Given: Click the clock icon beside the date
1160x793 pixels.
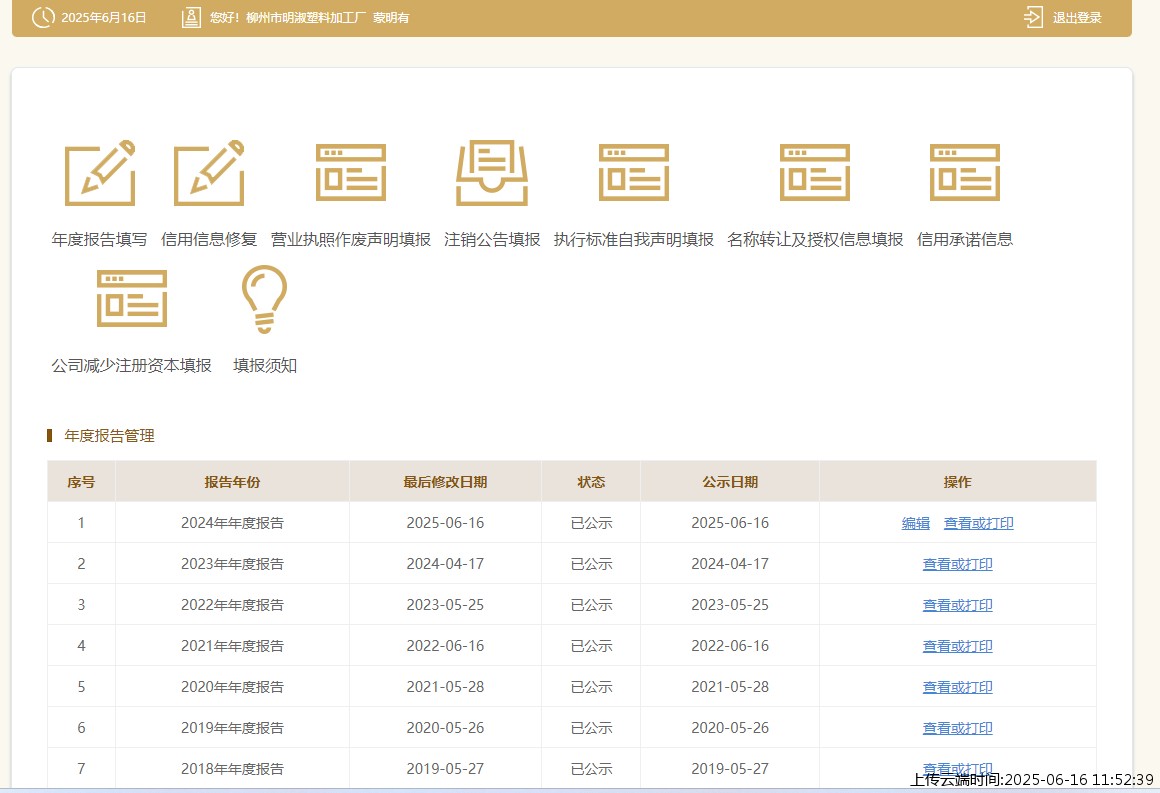Looking at the screenshot, I should coord(43,17).
